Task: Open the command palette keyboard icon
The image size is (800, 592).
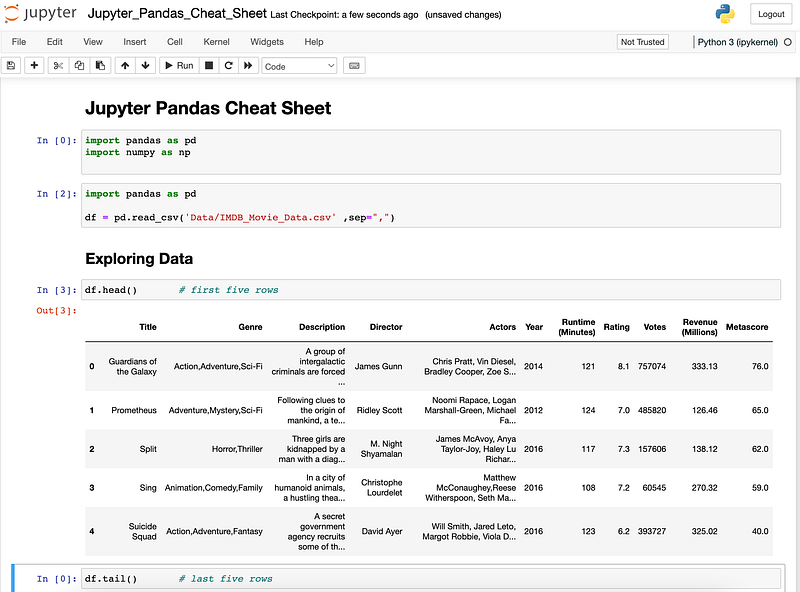Action: (354, 66)
